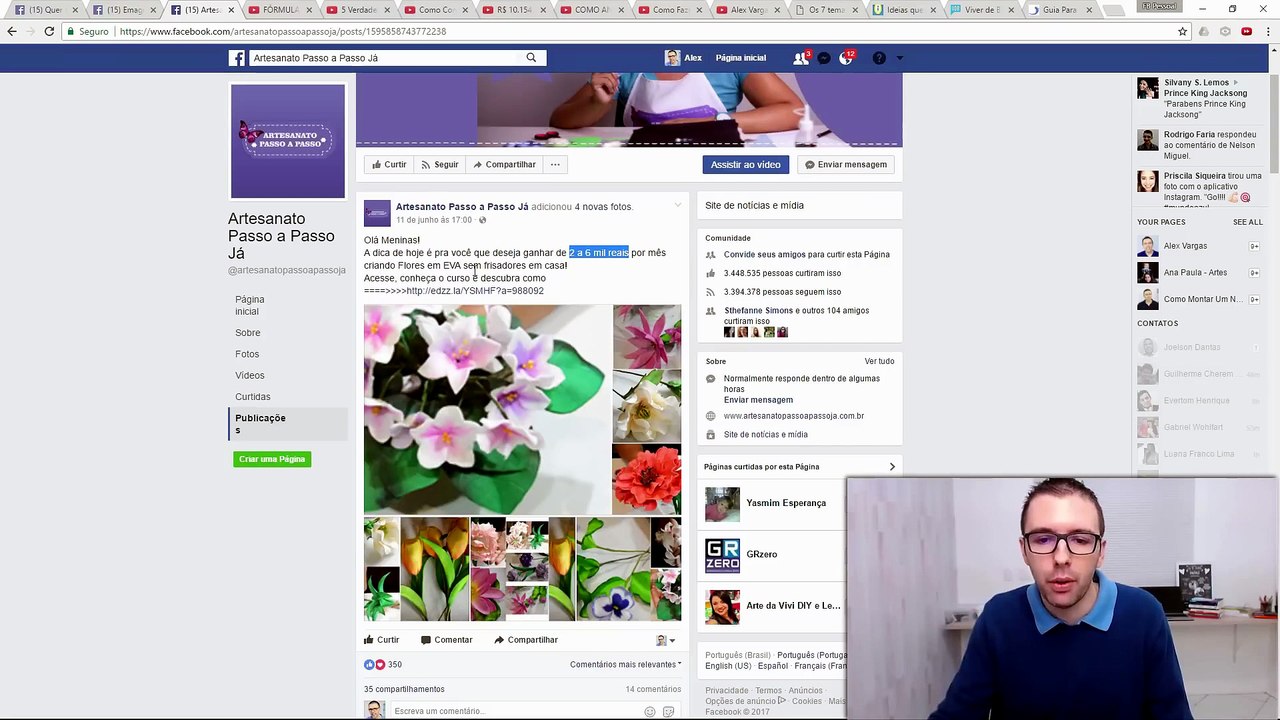The width and height of the screenshot is (1280, 720).
Task: Click Página inicial in top bar
Action: tap(741, 58)
